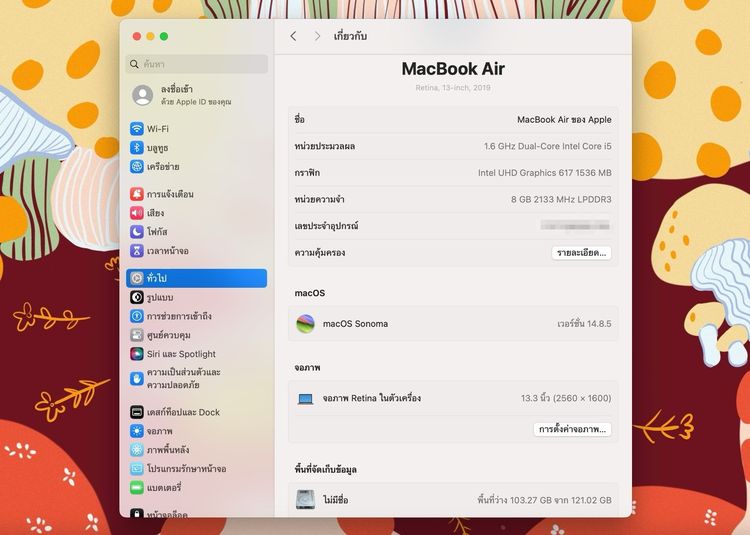This screenshot has width=750, height=535.
Task: Minimize the window with the yellow button
Action: (x=150, y=36)
